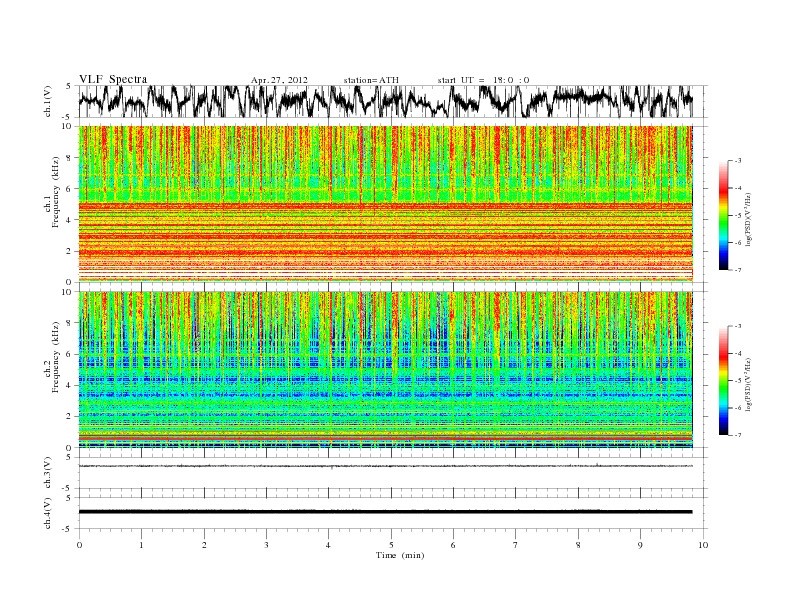
Task: Click the "Time (min)" axis label
Action: coord(400,555)
